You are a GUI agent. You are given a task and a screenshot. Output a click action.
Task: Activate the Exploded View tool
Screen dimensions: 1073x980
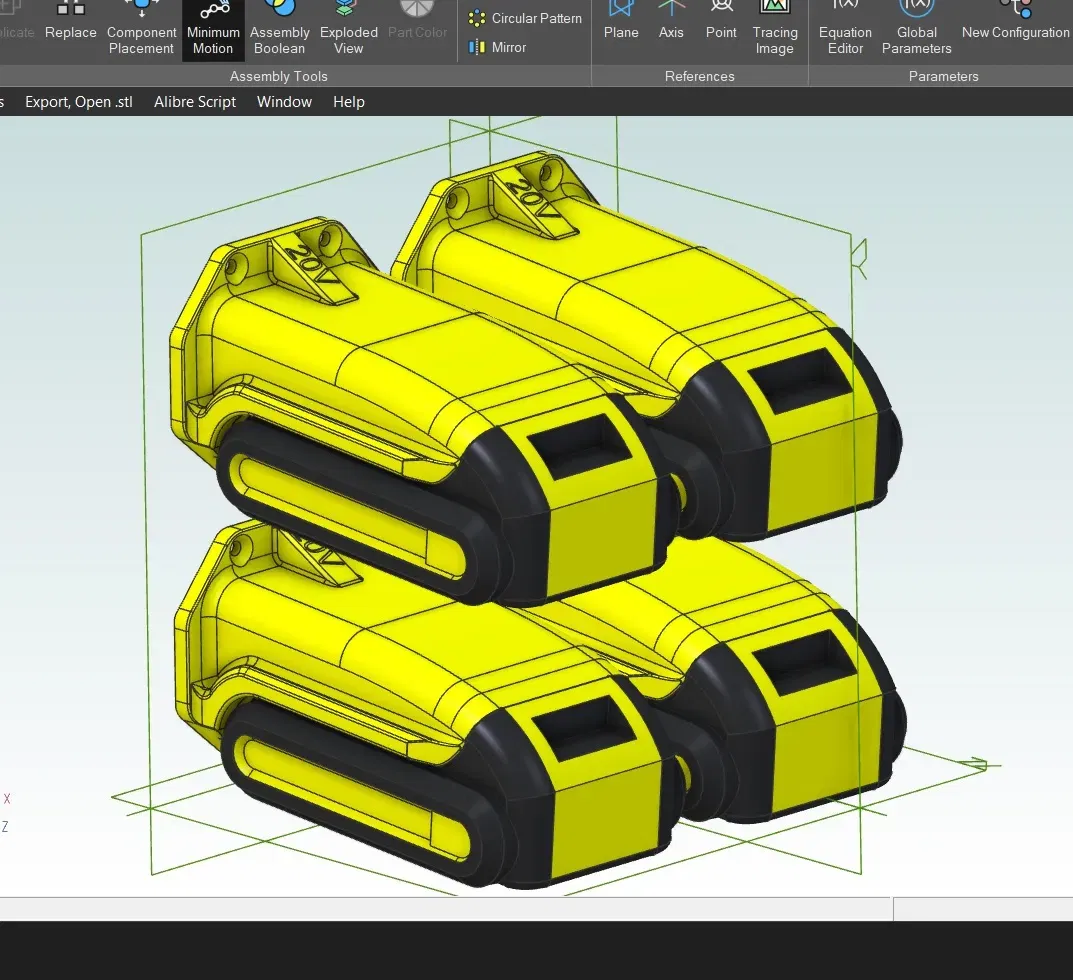348,29
